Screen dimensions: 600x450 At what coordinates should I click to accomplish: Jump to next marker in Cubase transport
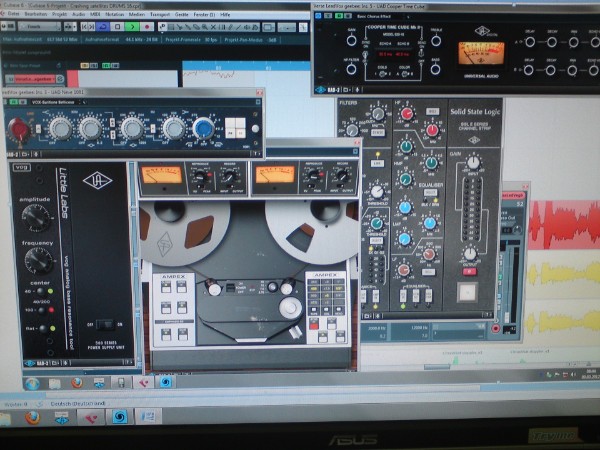pos(92,26)
